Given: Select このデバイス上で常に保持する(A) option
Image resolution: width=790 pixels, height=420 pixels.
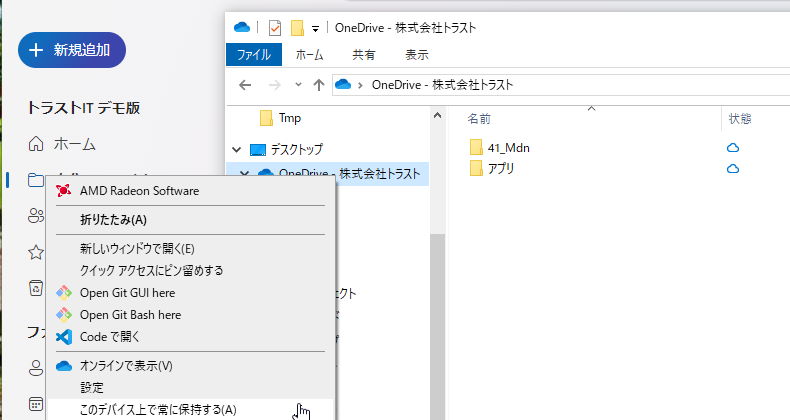Looking at the screenshot, I should (x=158, y=409).
